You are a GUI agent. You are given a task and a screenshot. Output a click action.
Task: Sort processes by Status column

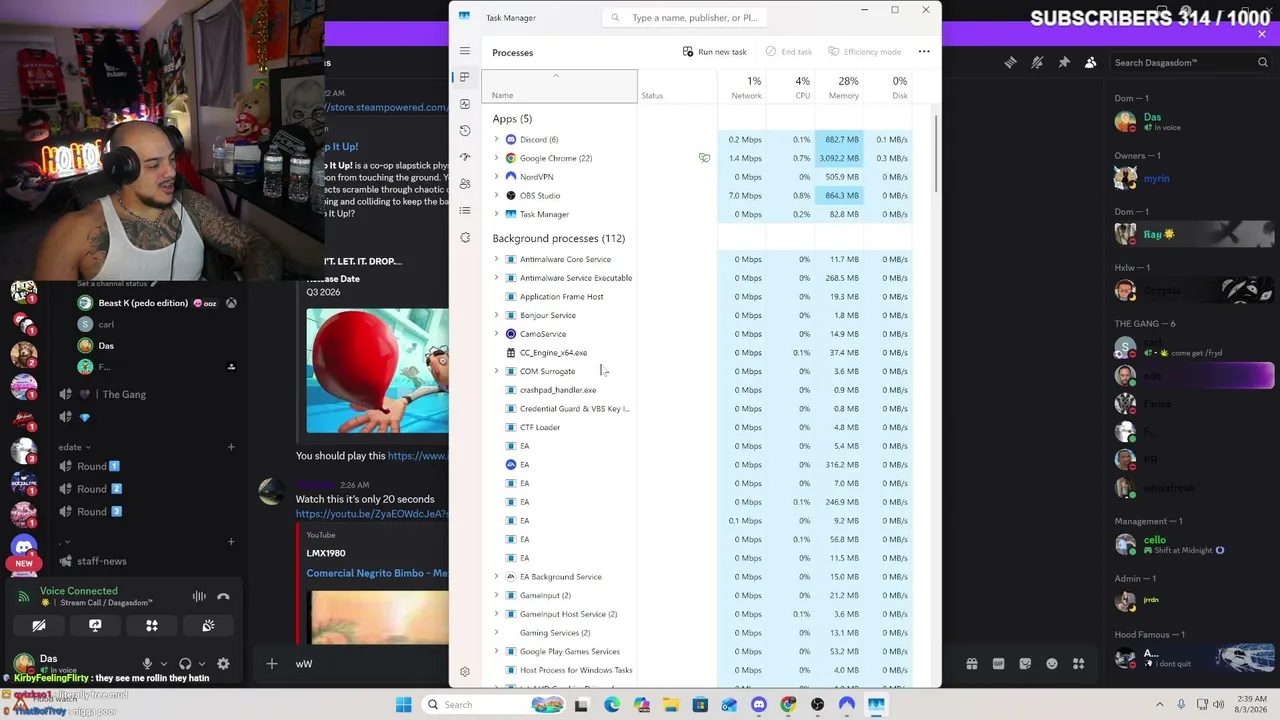pos(677,87)
